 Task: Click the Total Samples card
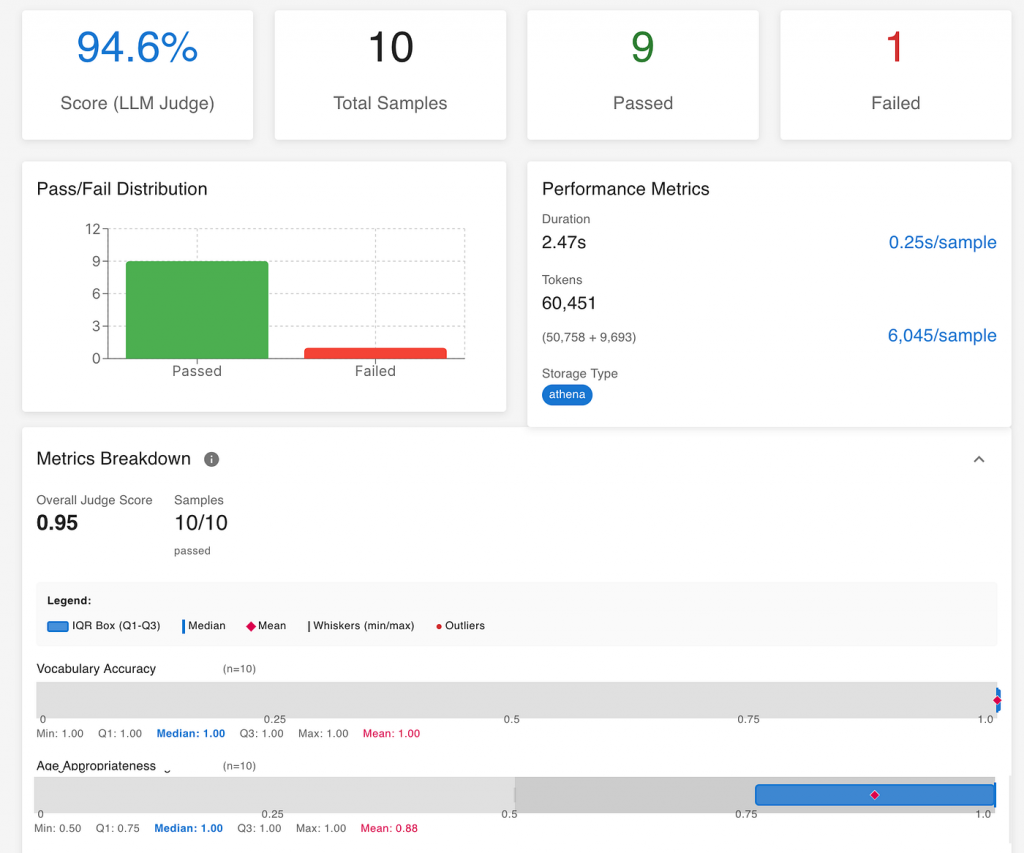point(390,75)
